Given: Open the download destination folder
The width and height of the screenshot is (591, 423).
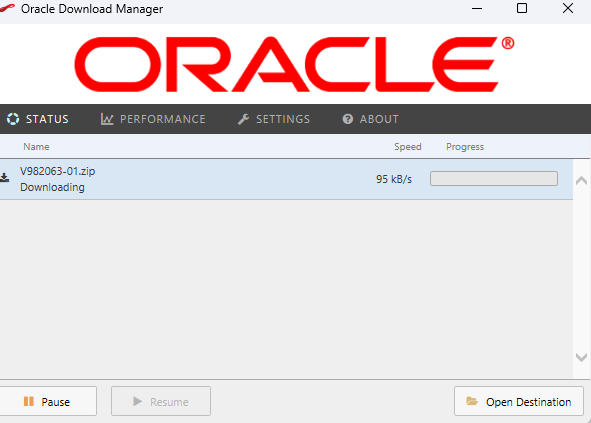Looking at the screenshot, I should pos(519,402).
